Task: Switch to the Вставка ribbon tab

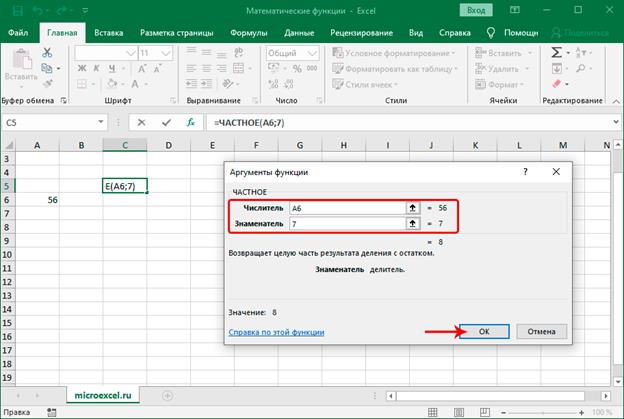Action: 108,33
